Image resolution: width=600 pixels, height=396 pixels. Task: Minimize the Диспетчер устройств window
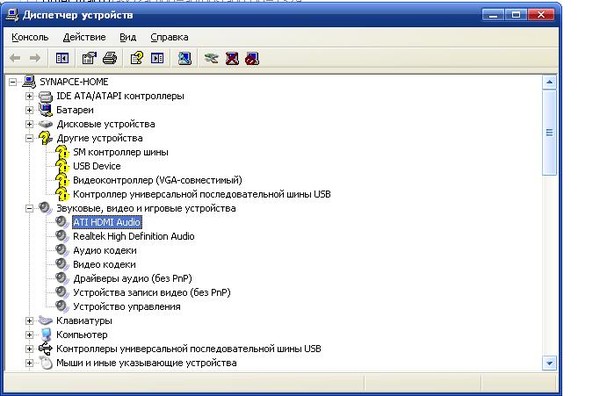click(x=493, y=15)
